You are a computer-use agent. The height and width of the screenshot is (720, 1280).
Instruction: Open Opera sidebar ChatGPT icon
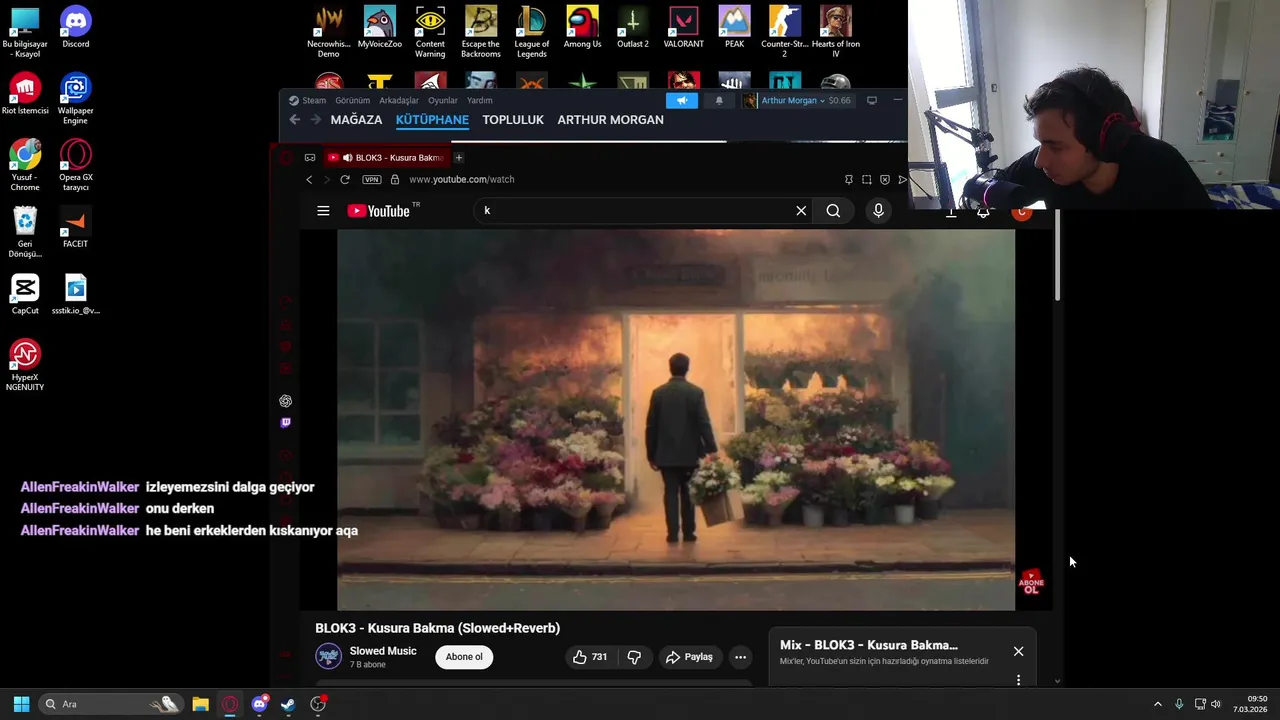coord(286,401)
